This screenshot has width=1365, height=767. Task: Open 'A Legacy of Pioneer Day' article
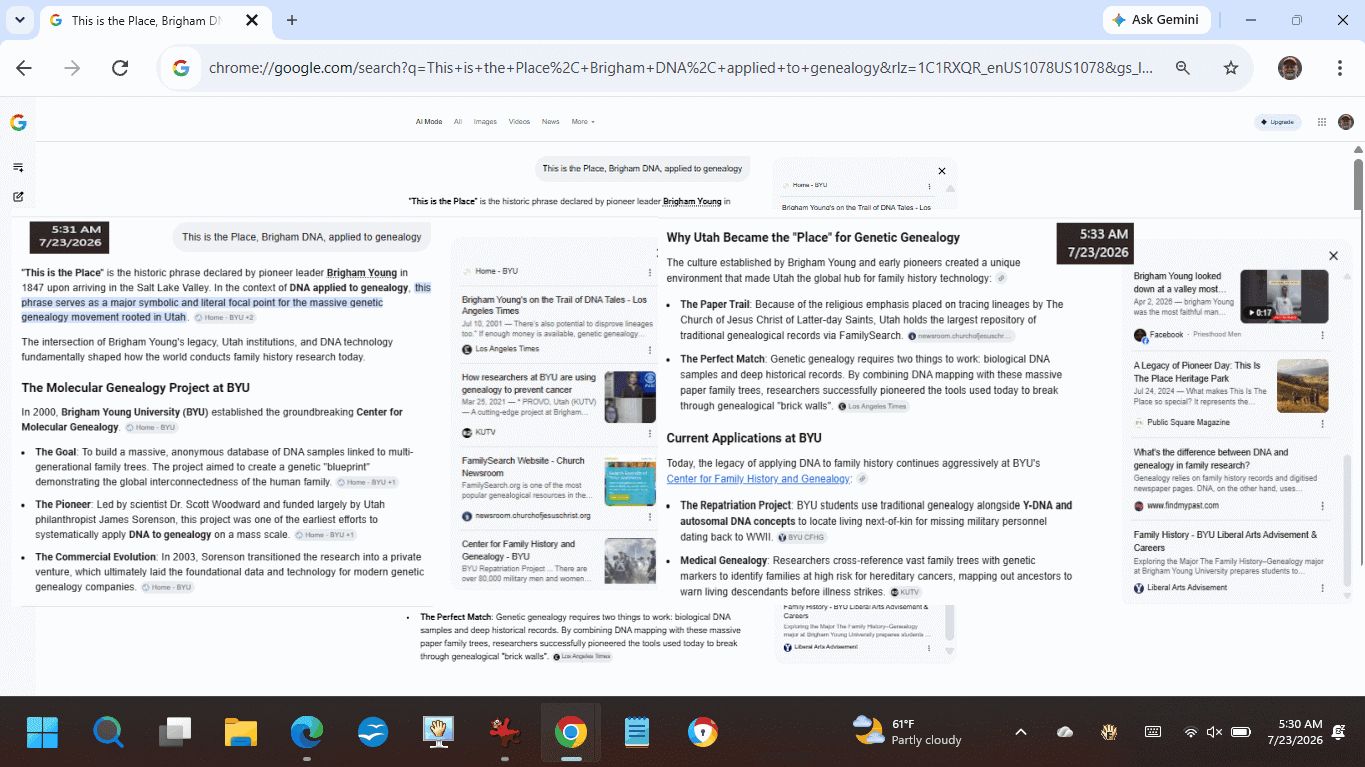[1197, 372]
